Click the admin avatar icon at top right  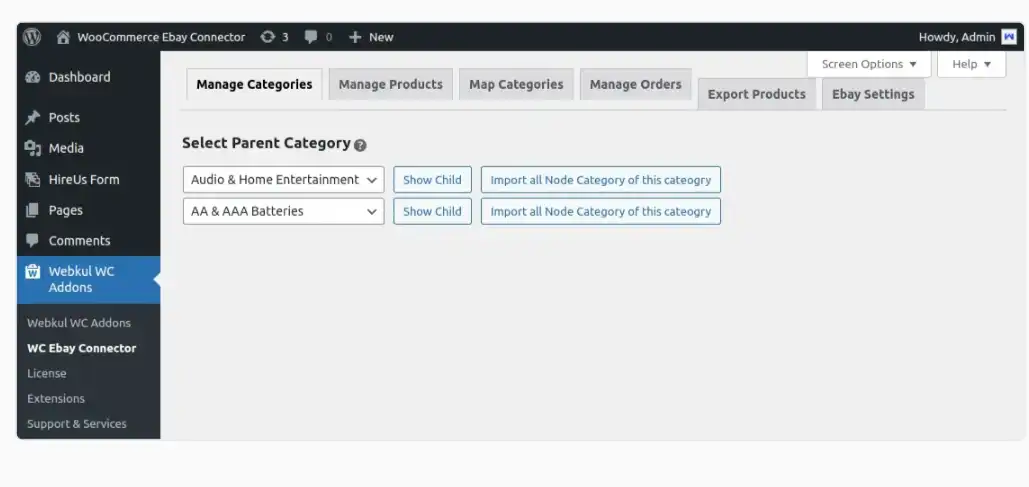(1008, 37)
